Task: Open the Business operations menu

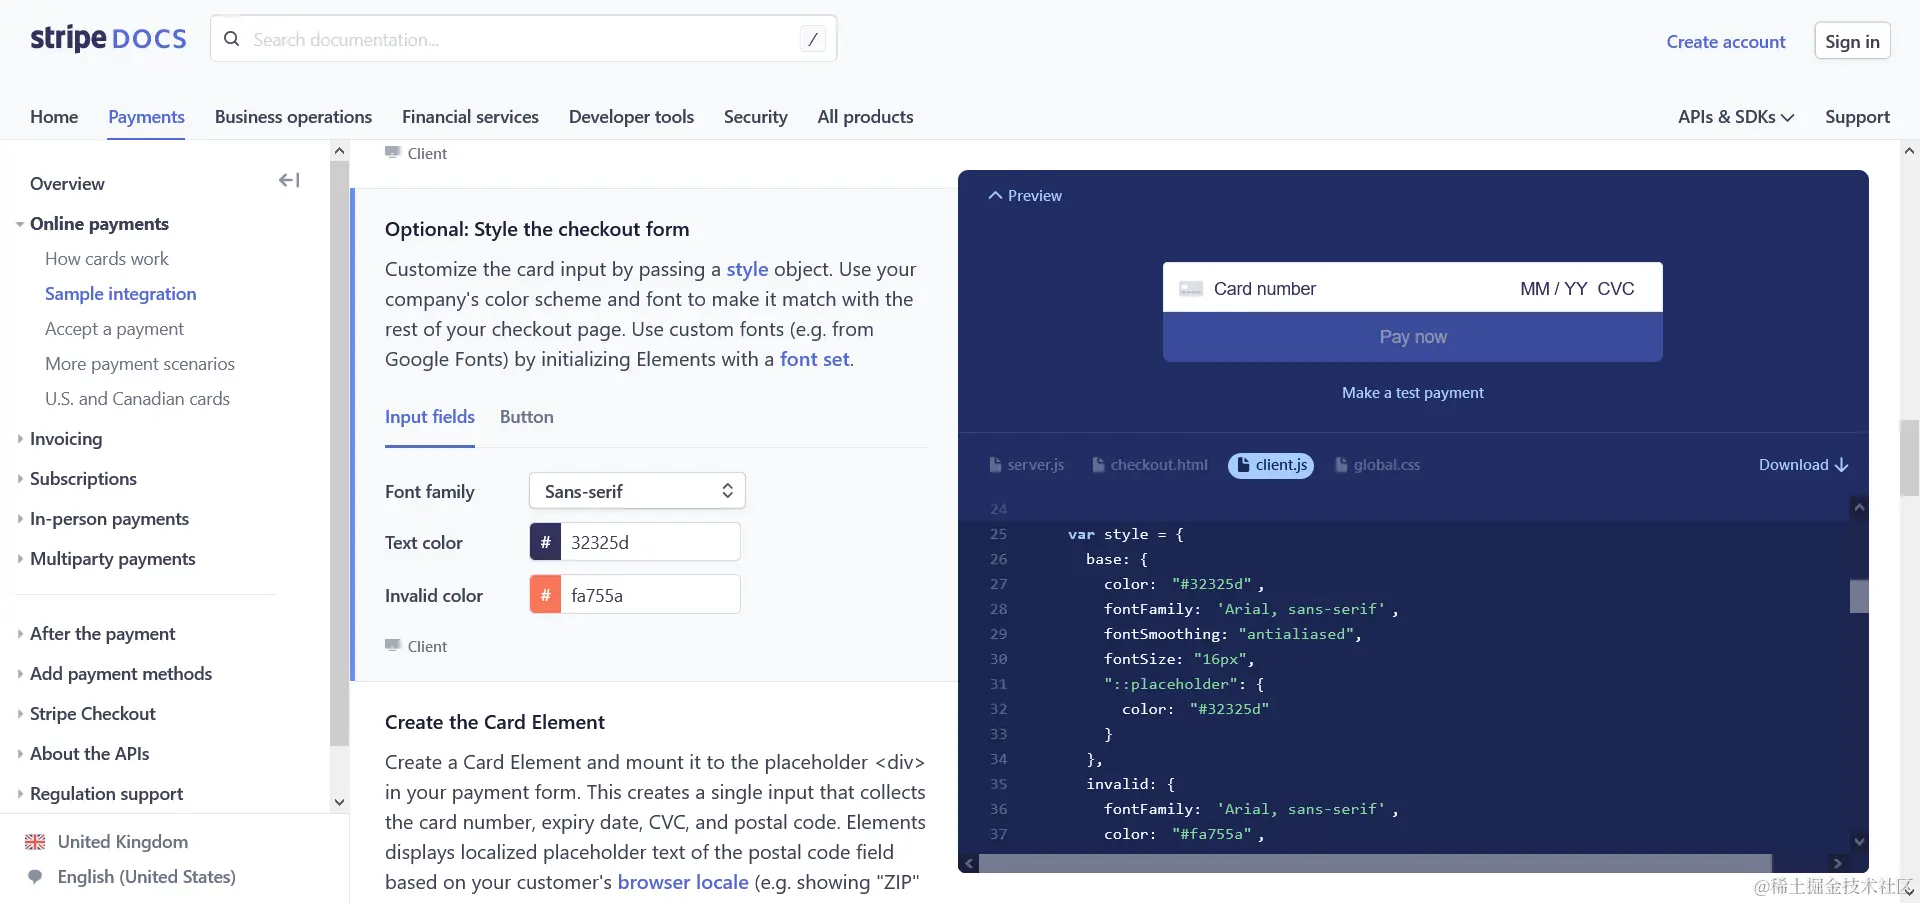Action: point(293,117)
